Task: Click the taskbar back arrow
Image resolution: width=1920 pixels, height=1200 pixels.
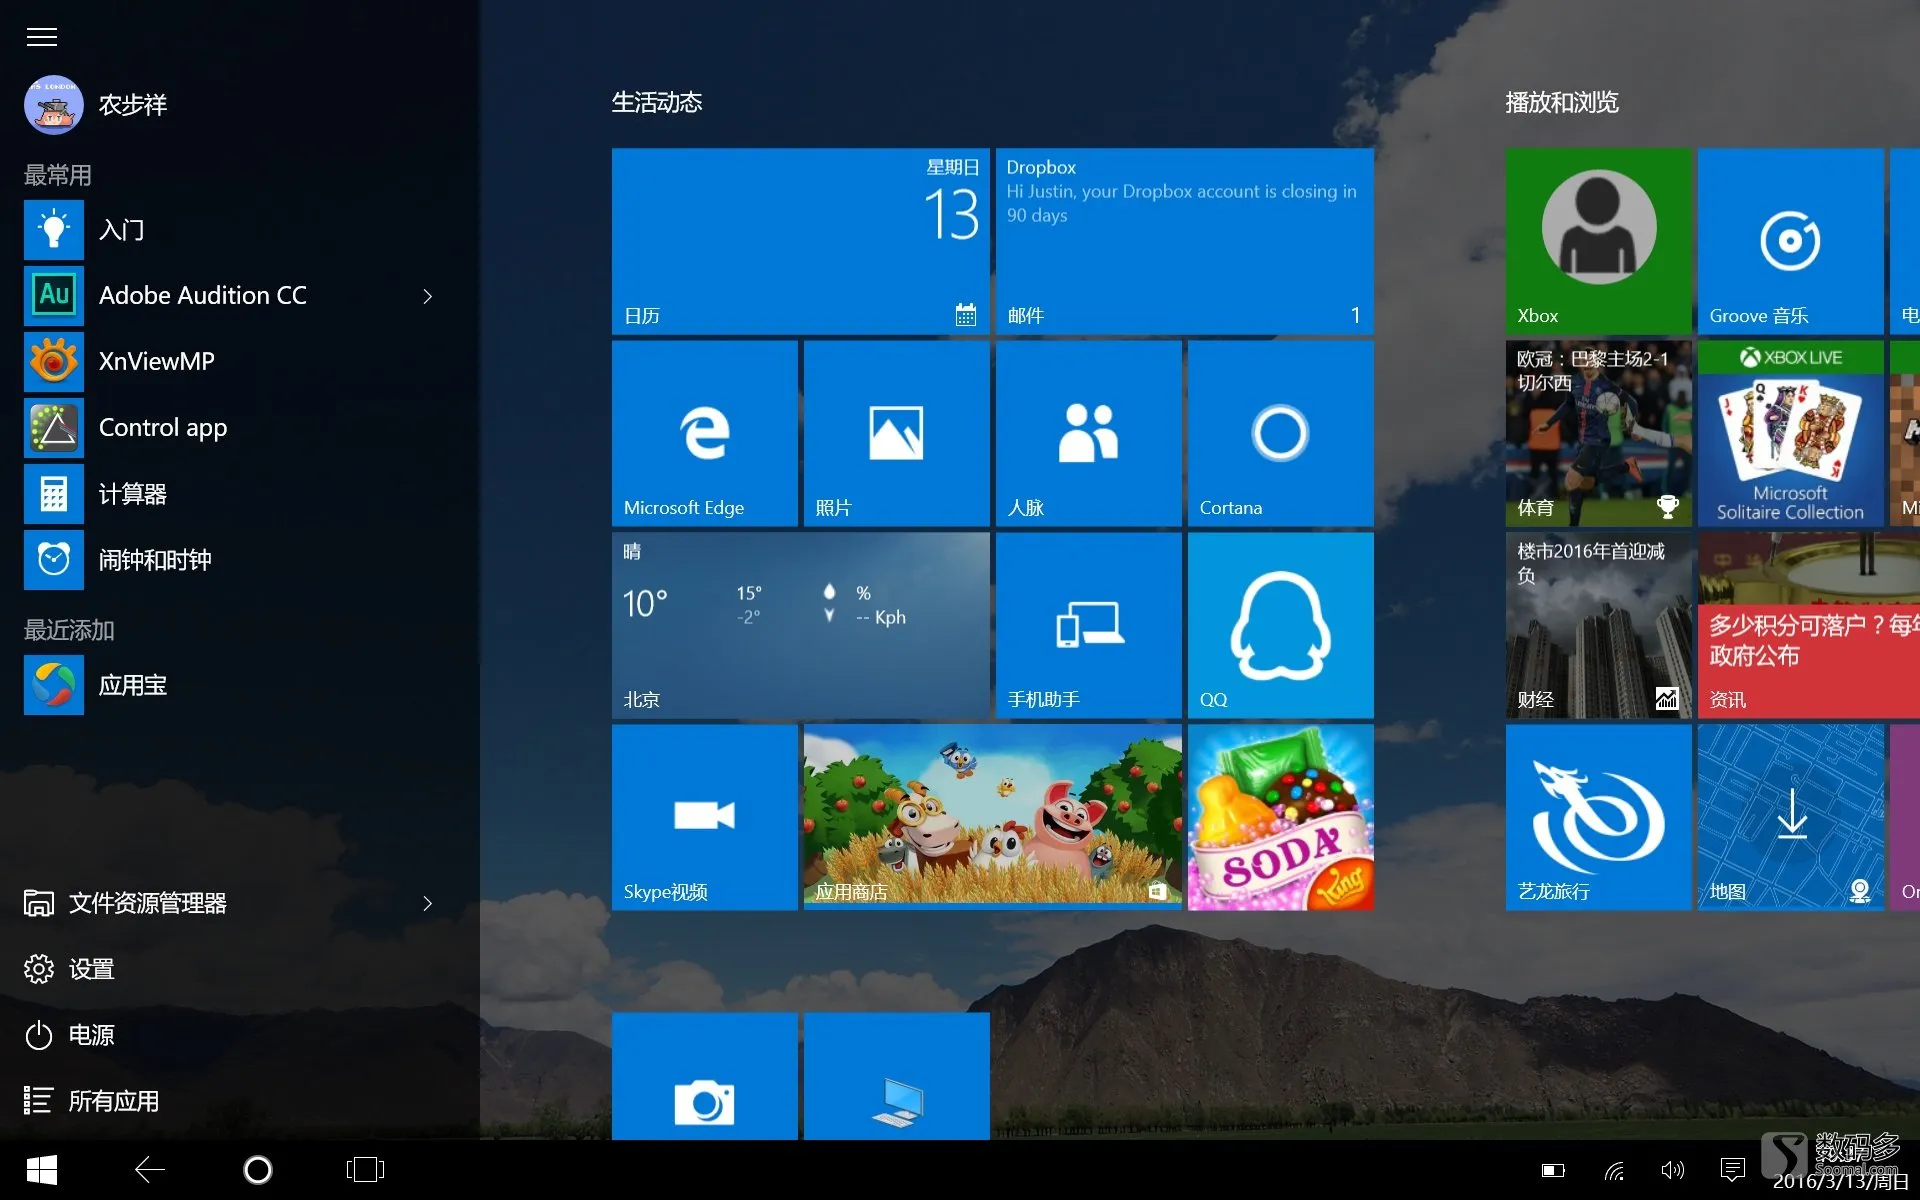Action: click(150, 1169)
